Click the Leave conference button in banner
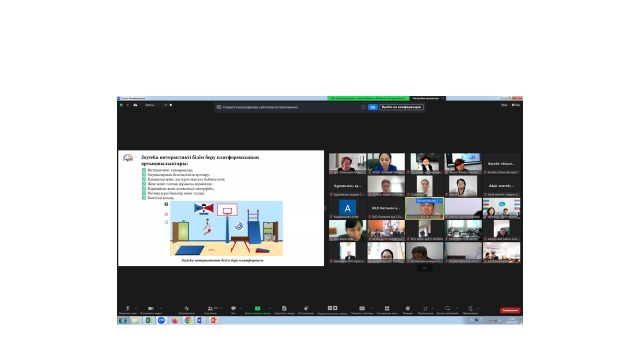This screenshot has width=640, height=360. [401, 107]
